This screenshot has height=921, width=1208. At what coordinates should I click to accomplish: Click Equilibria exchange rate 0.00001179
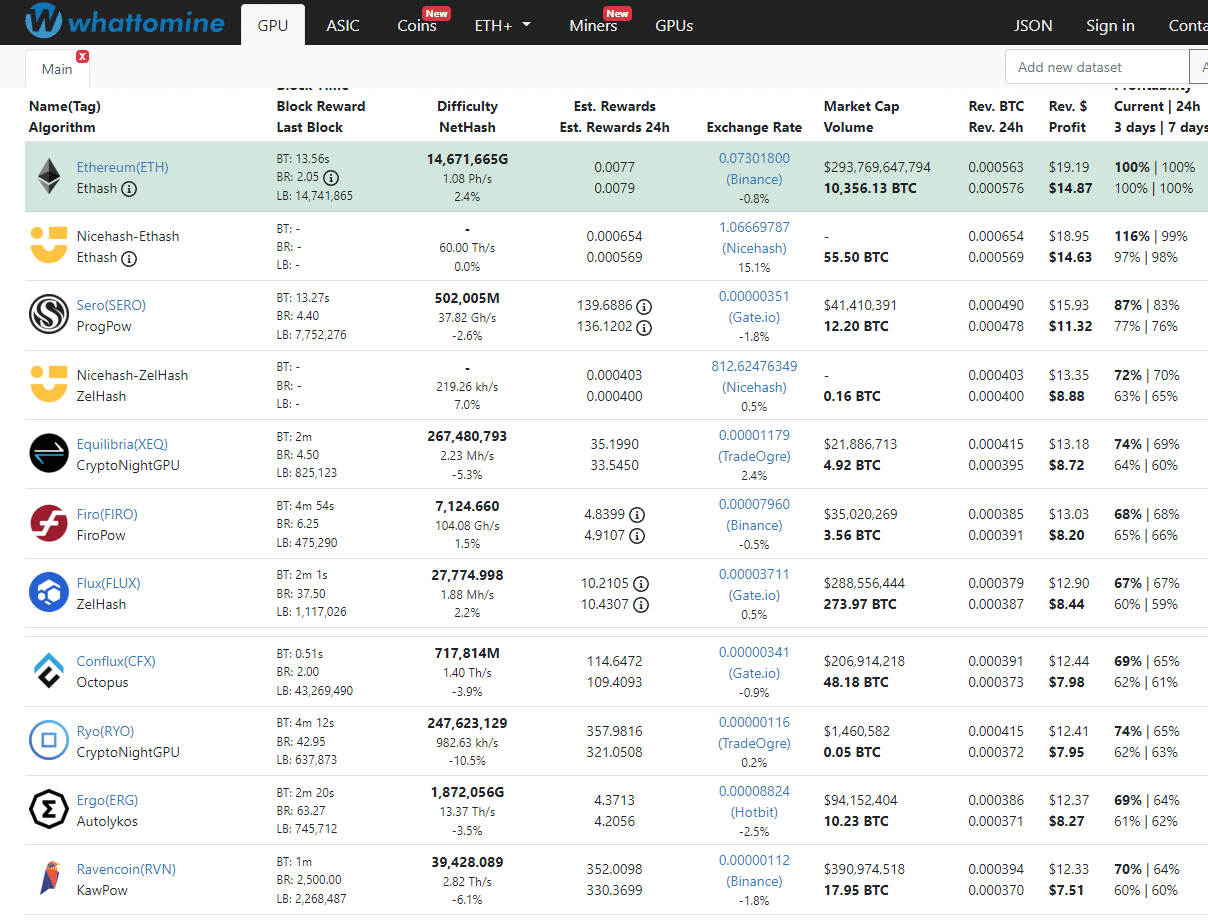[754, 435]
